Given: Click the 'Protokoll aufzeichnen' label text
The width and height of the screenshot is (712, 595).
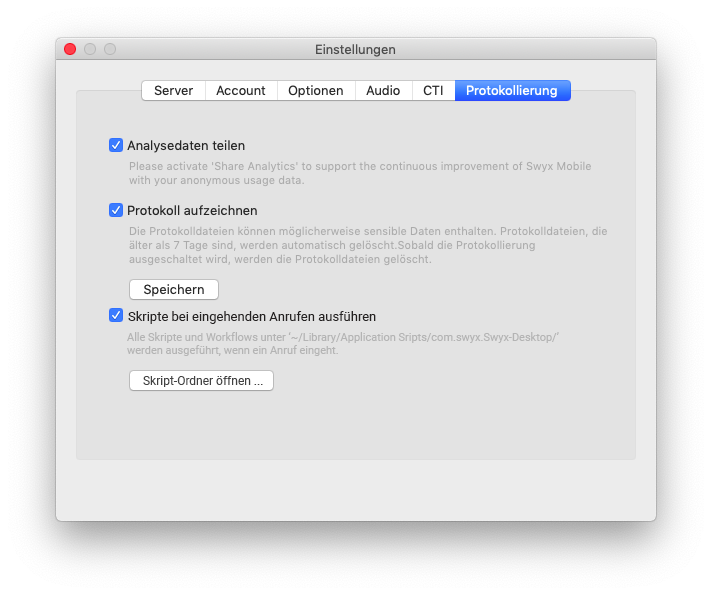Looking at the screenshot, I should click(x=192, y=211).
